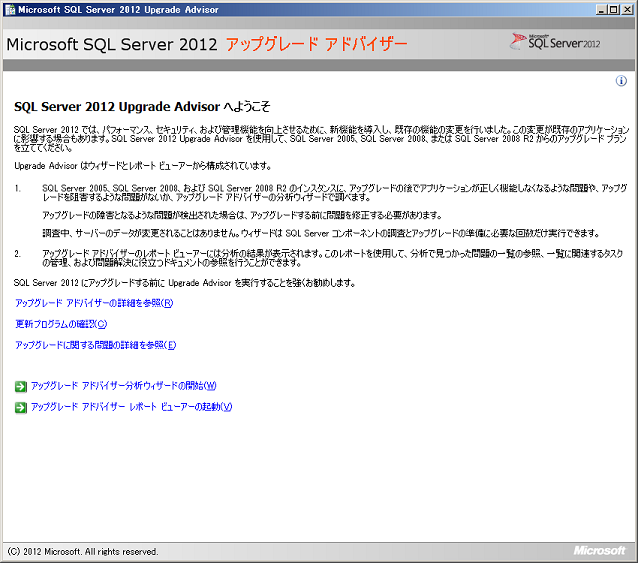The height and width of the screenshot is (563, 638).
Task: Click the 'Microsoft SQL Server 2012' header title
Action: coord(111,45)
